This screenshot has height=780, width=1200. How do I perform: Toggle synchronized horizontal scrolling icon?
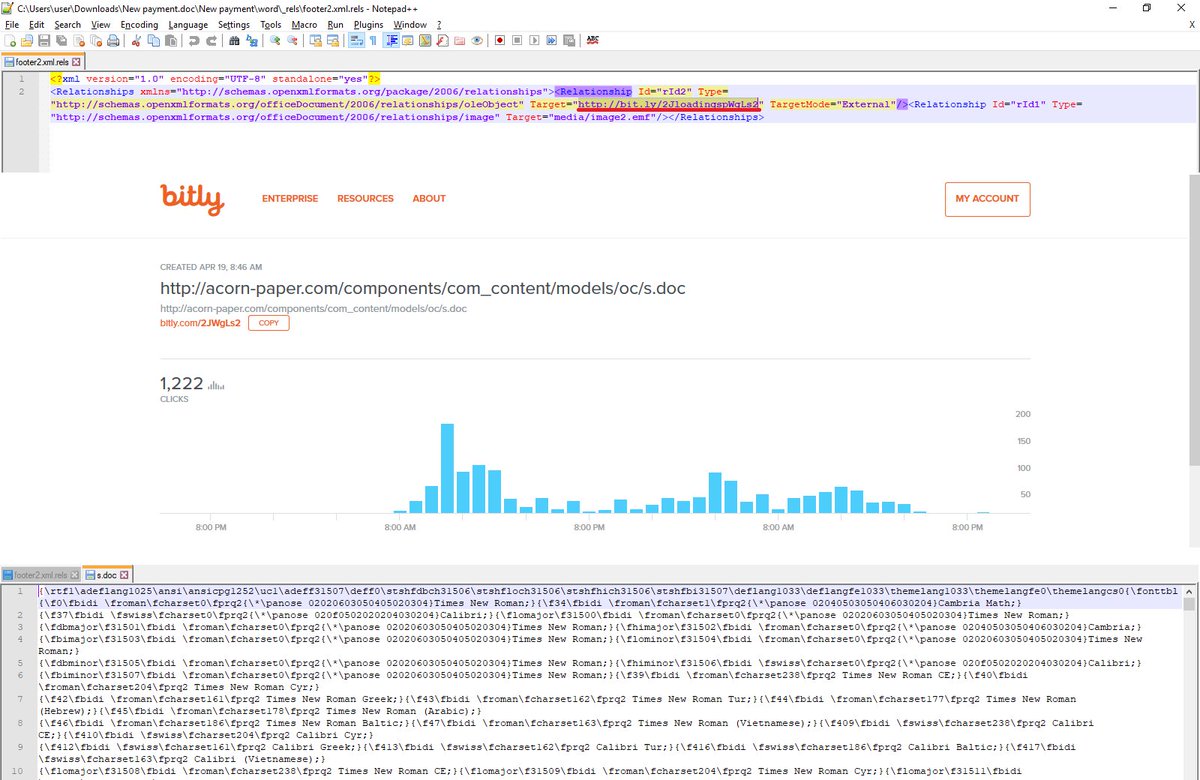(334, 41)
